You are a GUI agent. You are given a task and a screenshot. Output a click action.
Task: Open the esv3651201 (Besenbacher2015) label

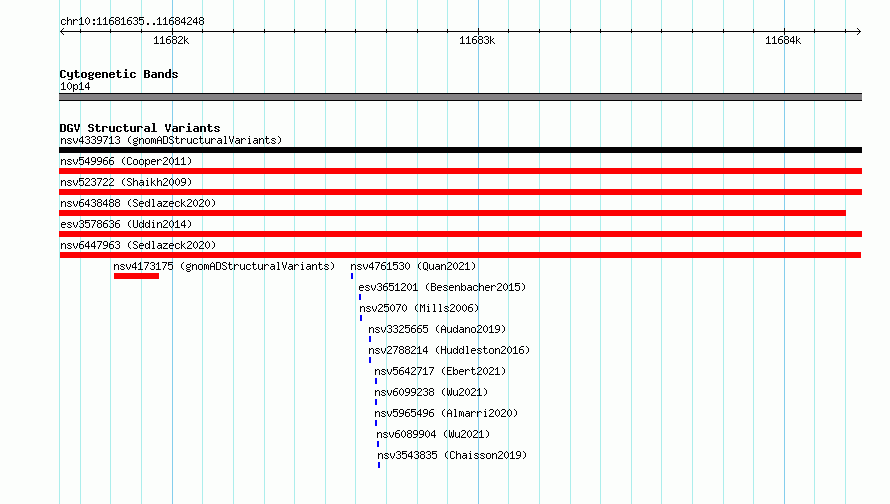pyautogui.click(x=442, y=287)
